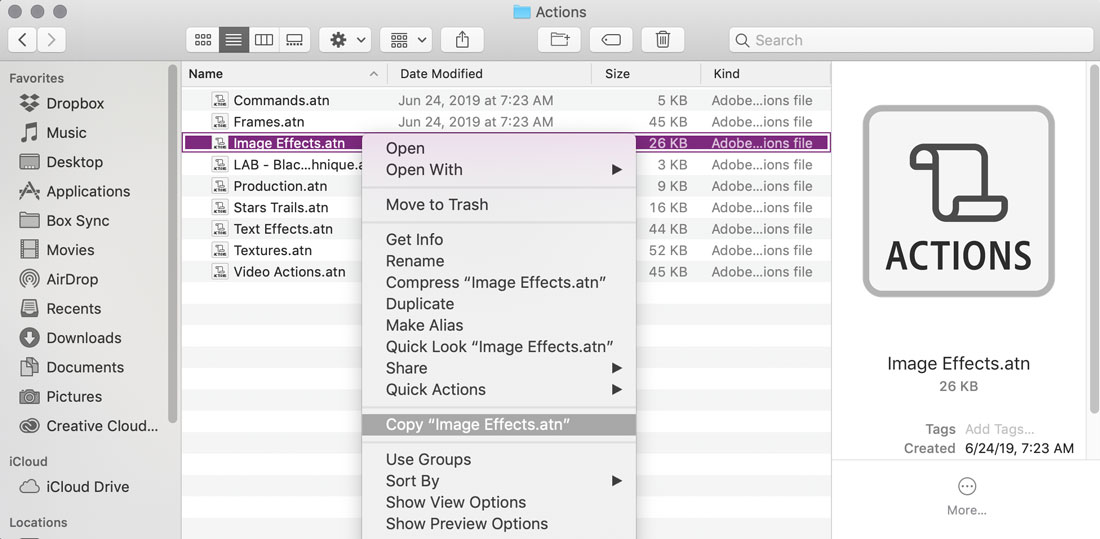Switch to gallery view

(x=295, y=40)
